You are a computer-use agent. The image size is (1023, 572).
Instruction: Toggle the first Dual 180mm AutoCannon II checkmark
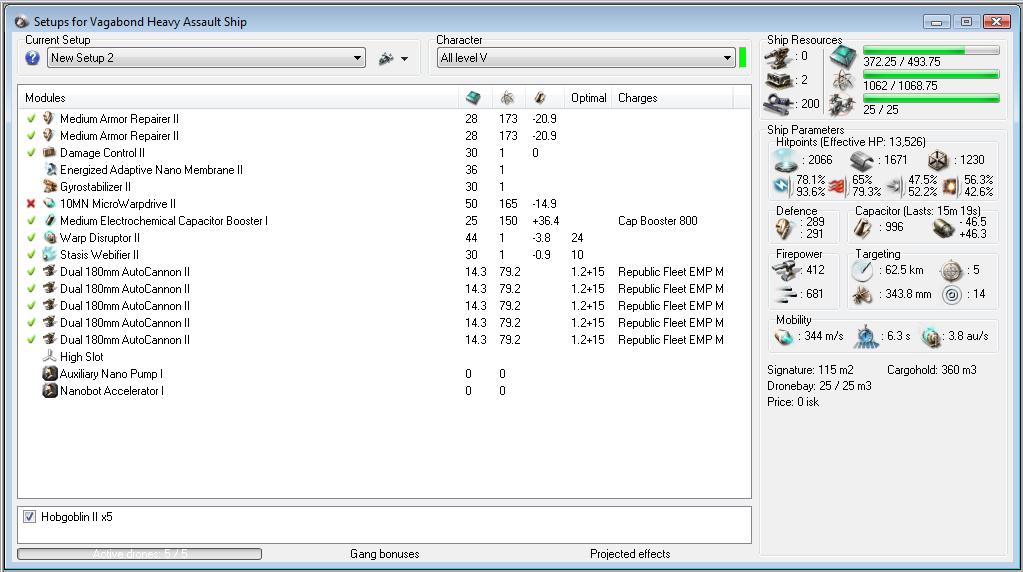pyautogui.click(x=31, y=271)
